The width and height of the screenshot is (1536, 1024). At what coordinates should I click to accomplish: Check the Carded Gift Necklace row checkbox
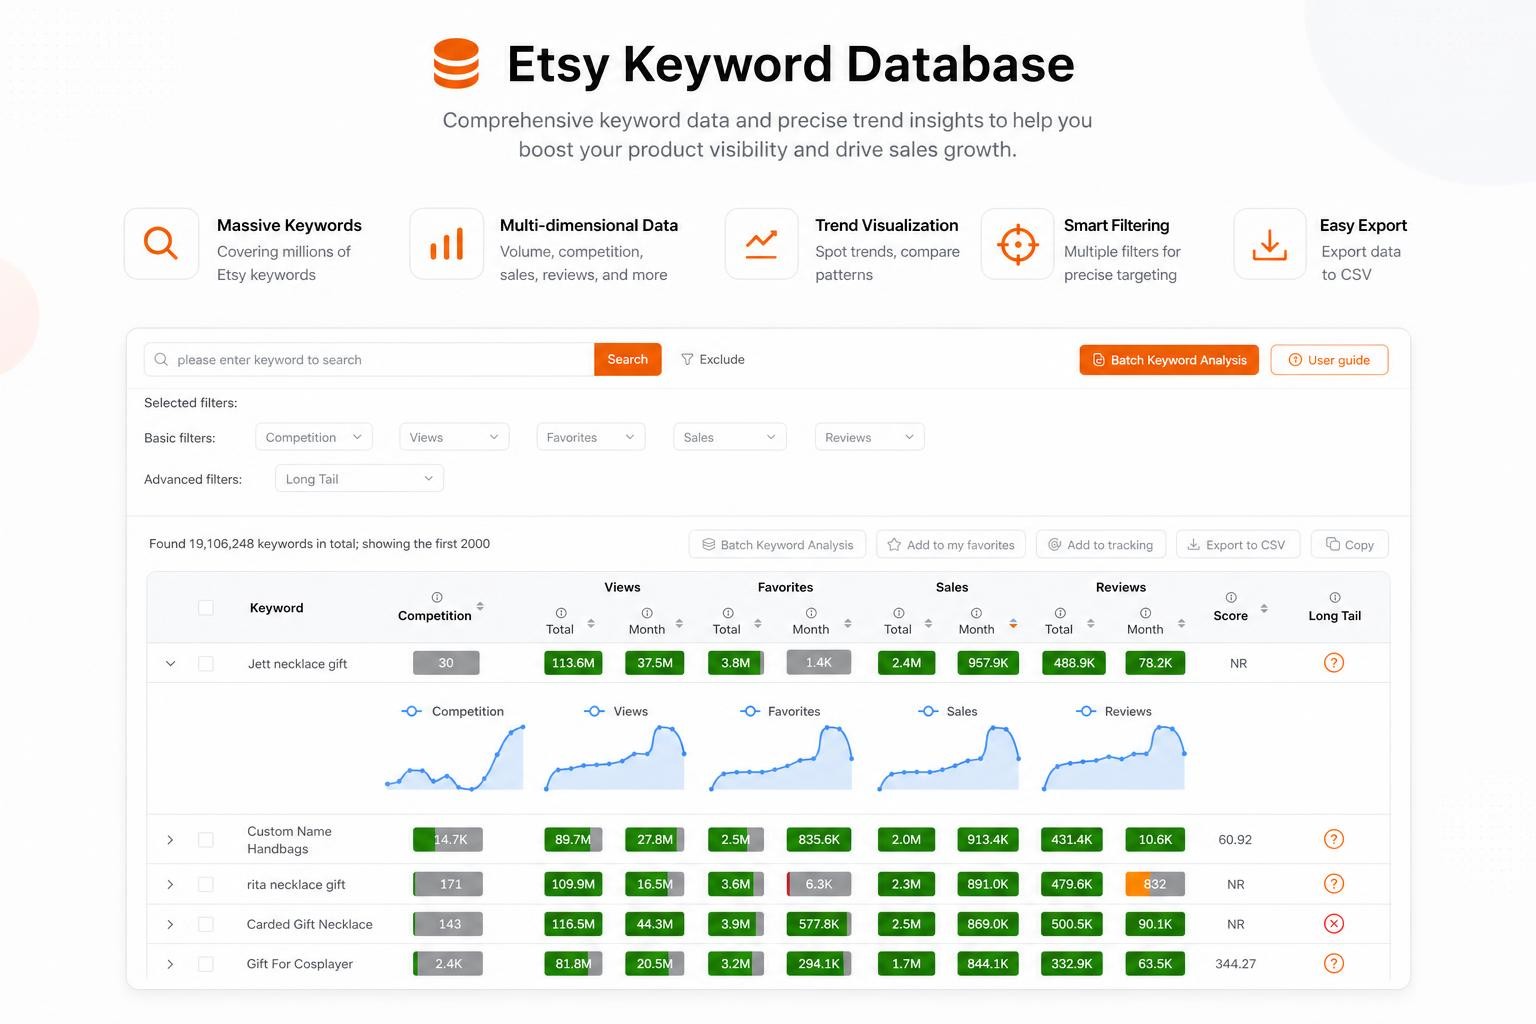pos(206,924)
